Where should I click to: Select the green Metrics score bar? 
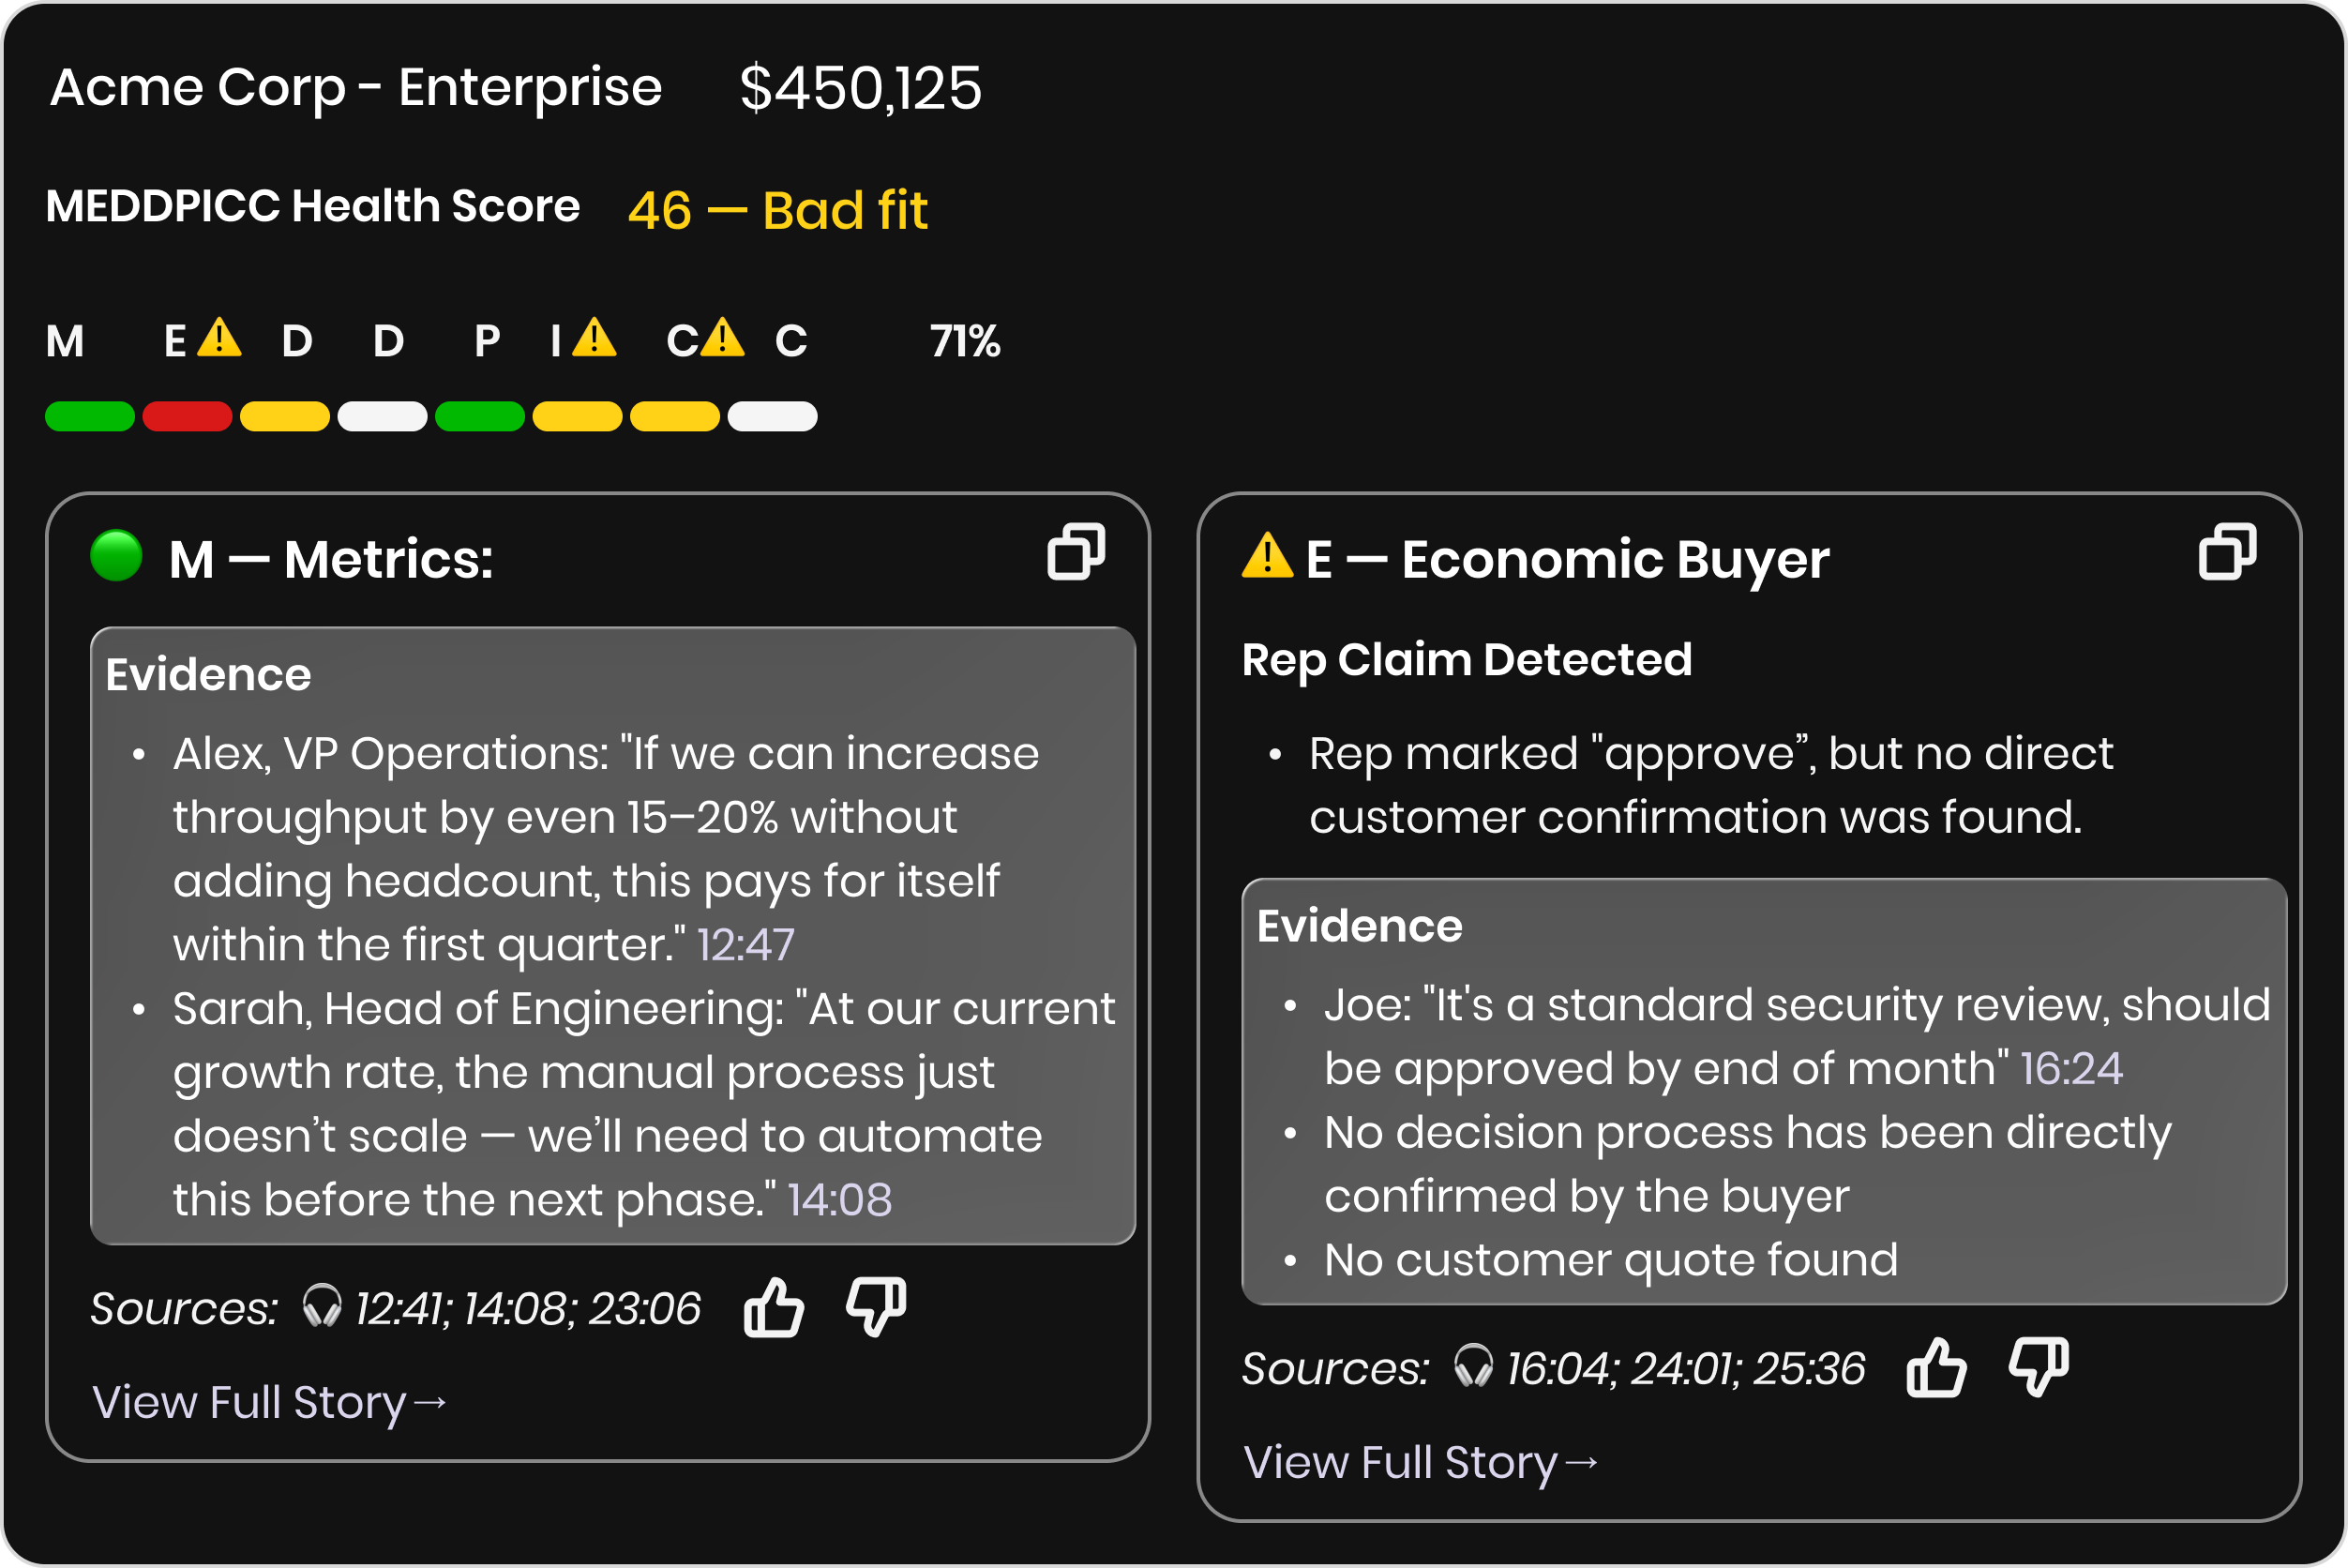pyautogui.click(x=90, y=416)
